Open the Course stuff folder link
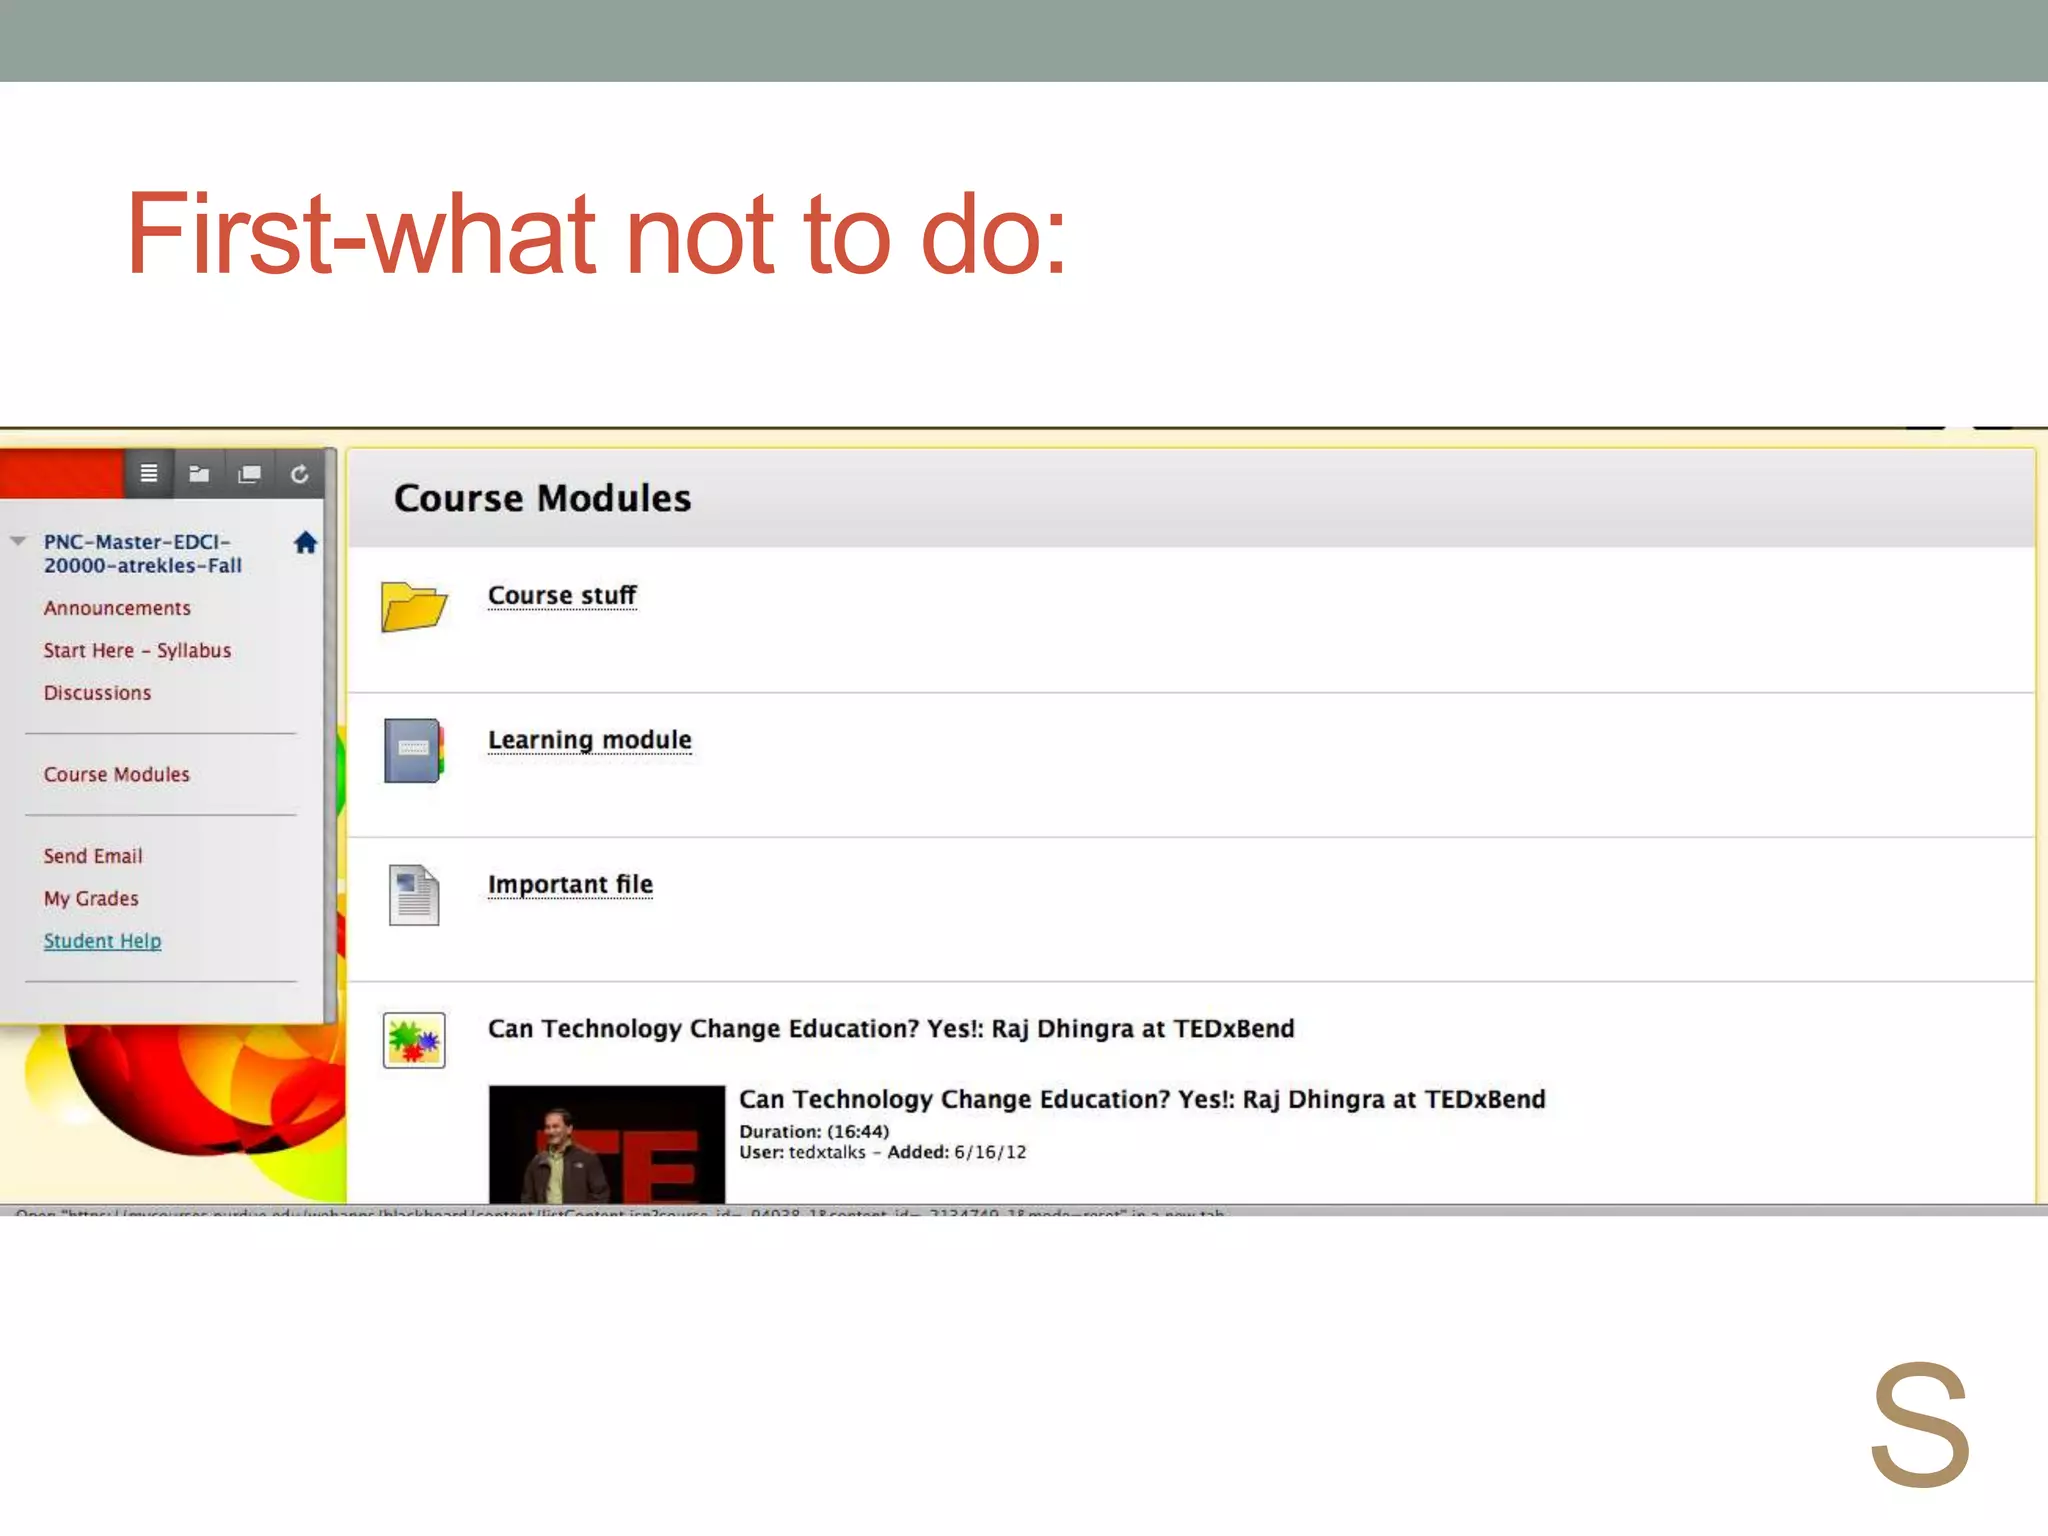 click(562, 596)
